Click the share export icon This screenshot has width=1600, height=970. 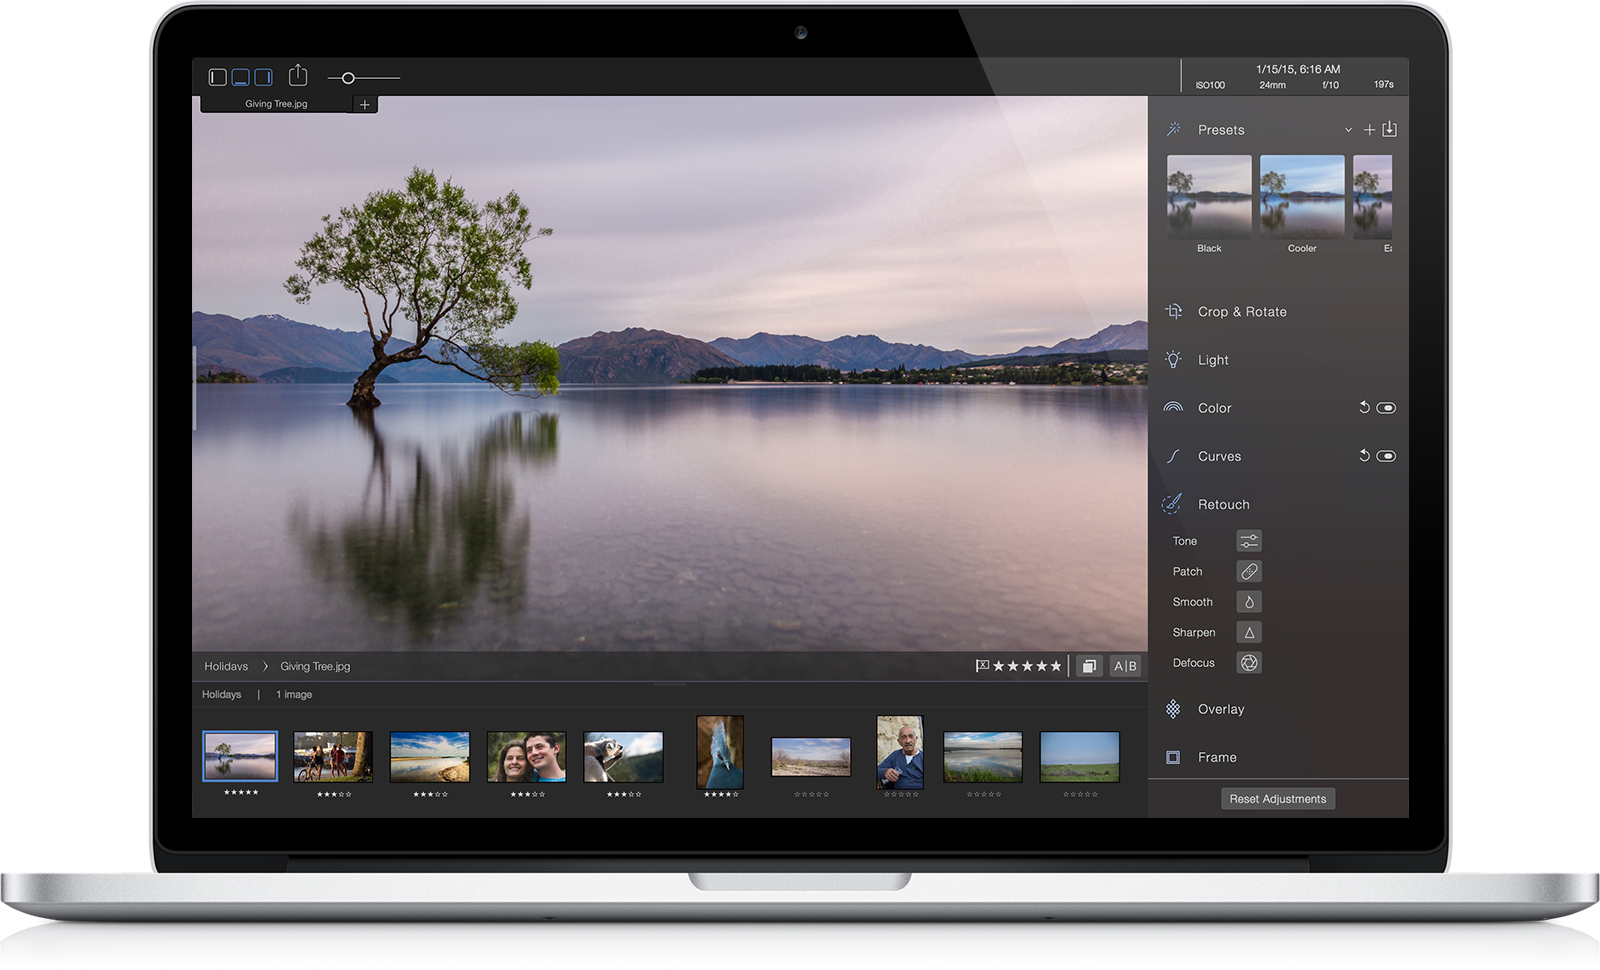click(x=298, y=76)
